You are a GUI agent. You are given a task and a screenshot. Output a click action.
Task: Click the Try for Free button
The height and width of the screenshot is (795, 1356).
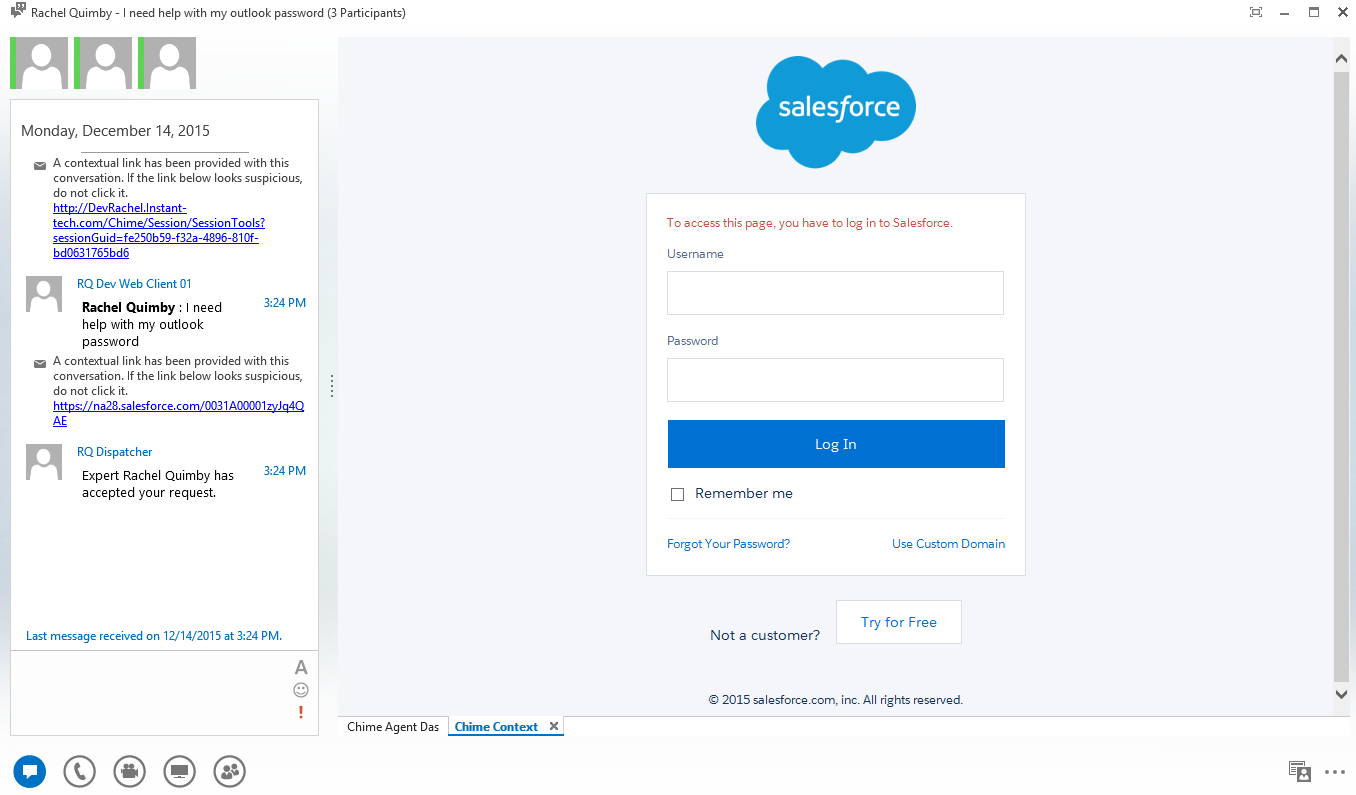pos(899,622)
